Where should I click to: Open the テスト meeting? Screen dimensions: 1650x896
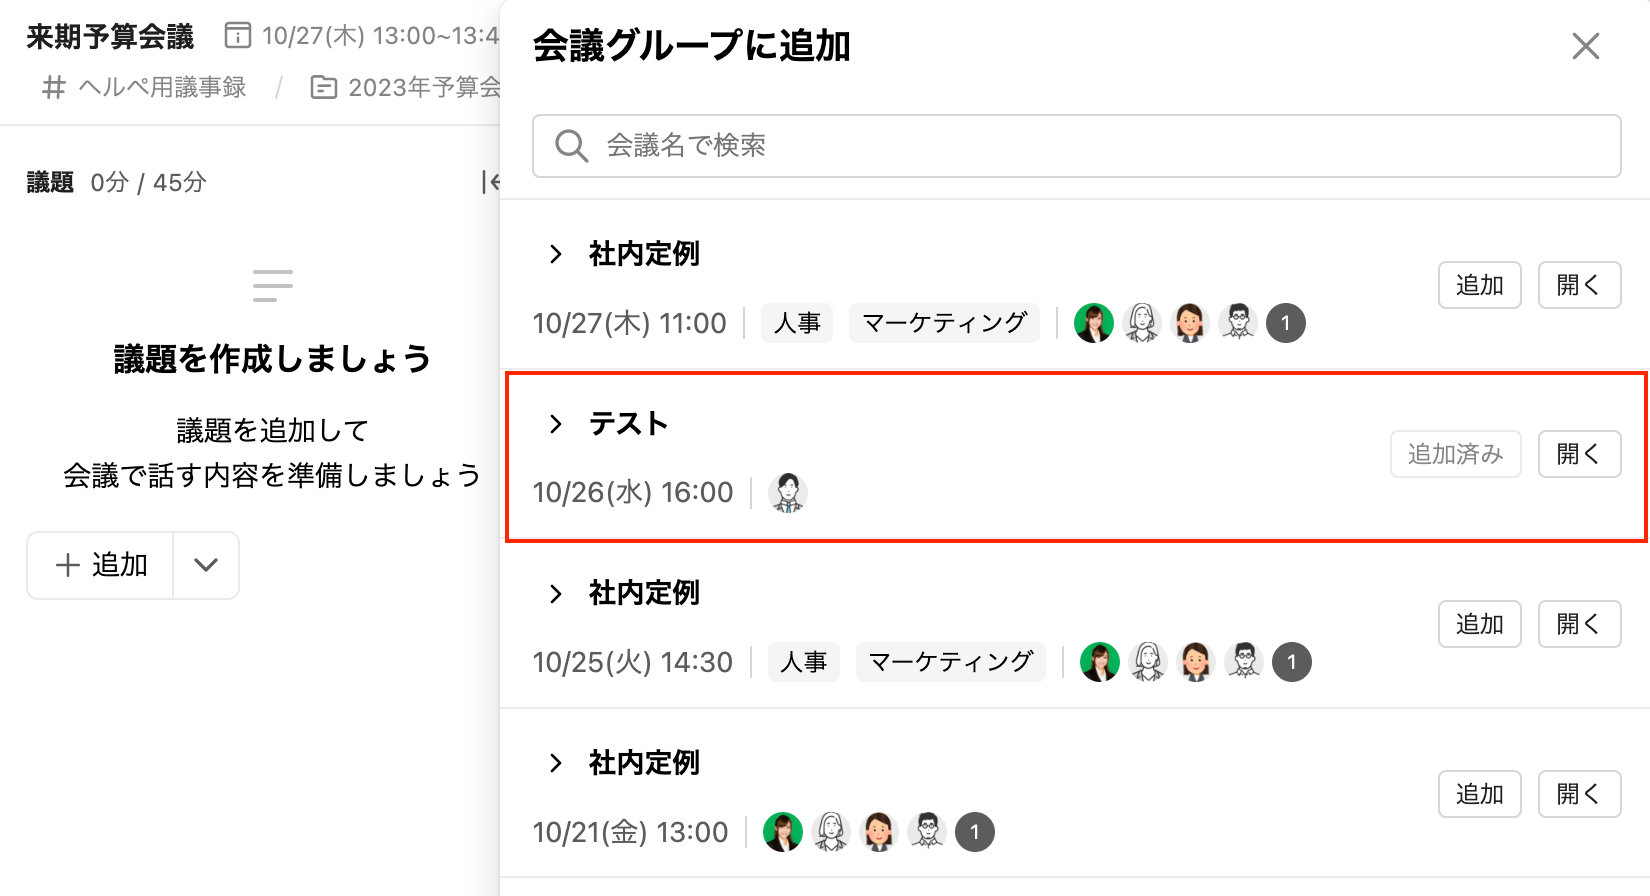point(1578,454)
